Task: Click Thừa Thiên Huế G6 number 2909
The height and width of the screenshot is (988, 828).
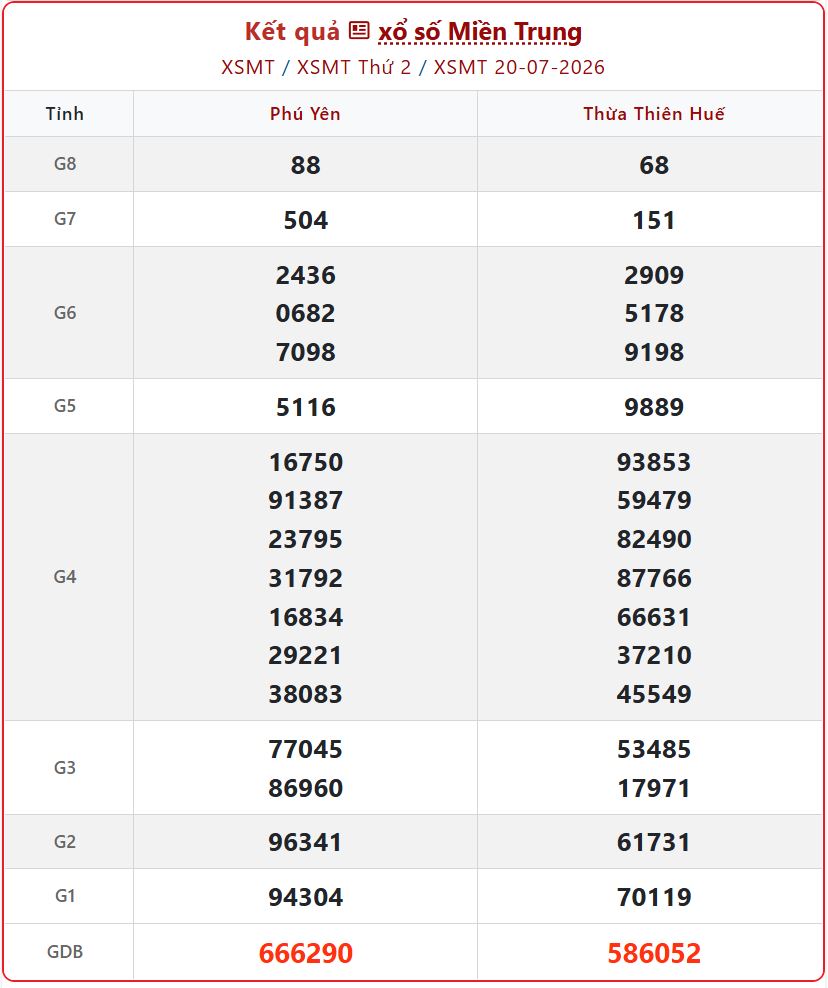Action: [x=654, y=275]
